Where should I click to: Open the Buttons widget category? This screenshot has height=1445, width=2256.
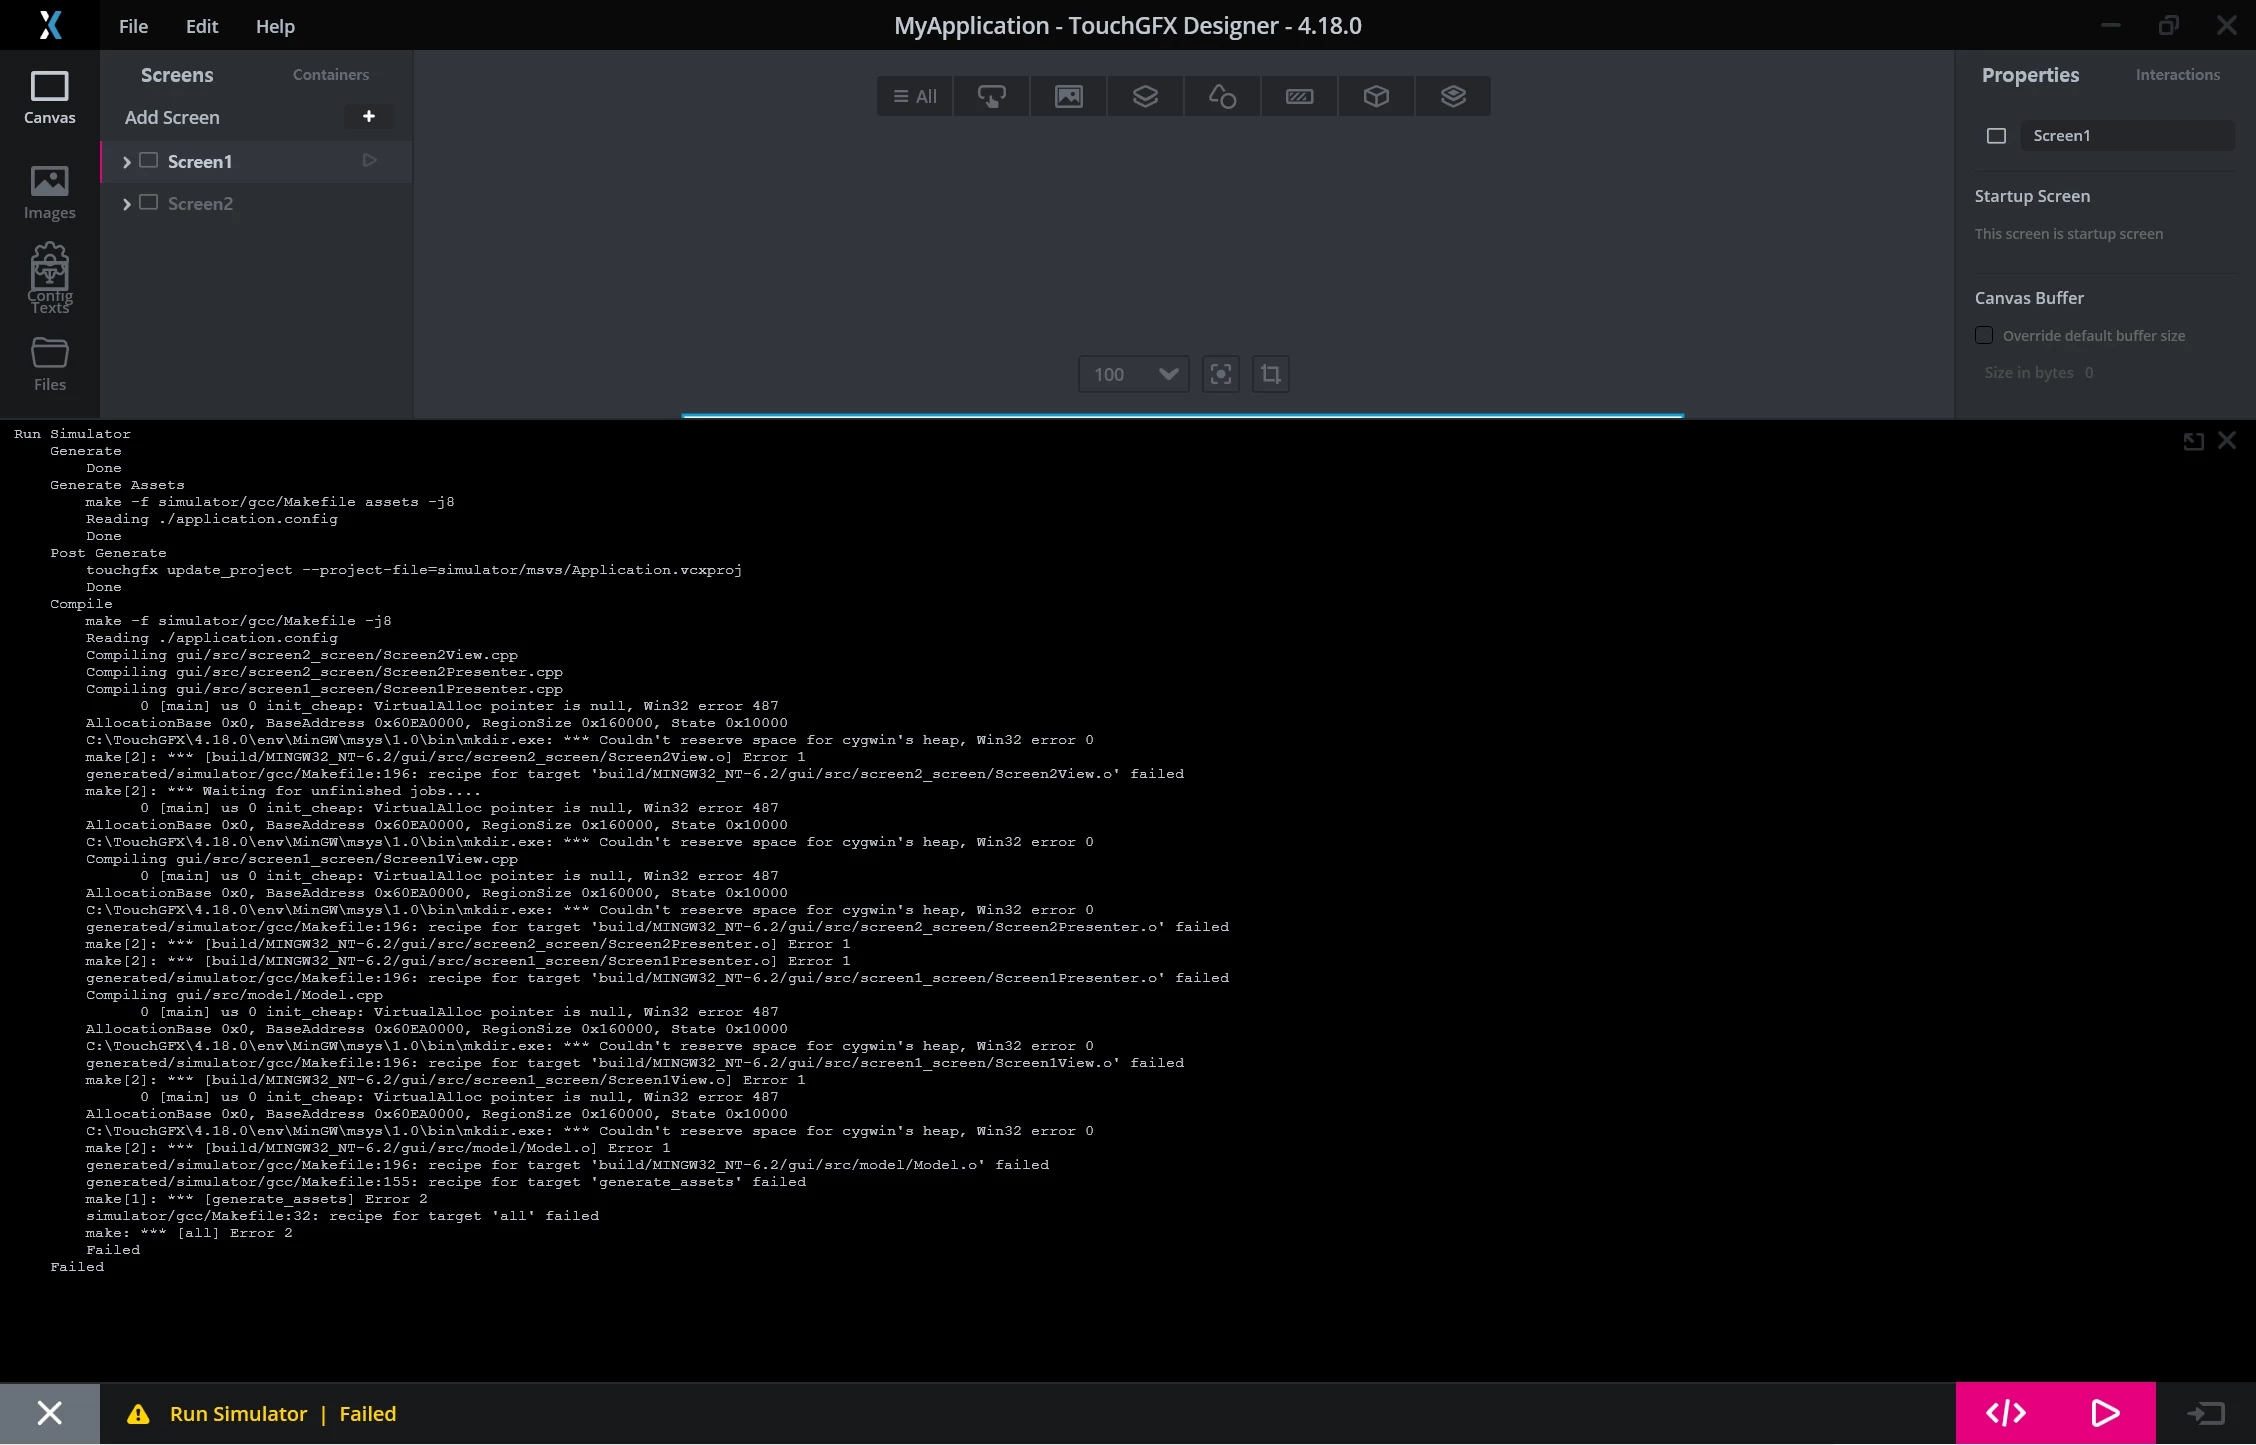[991, 96]
